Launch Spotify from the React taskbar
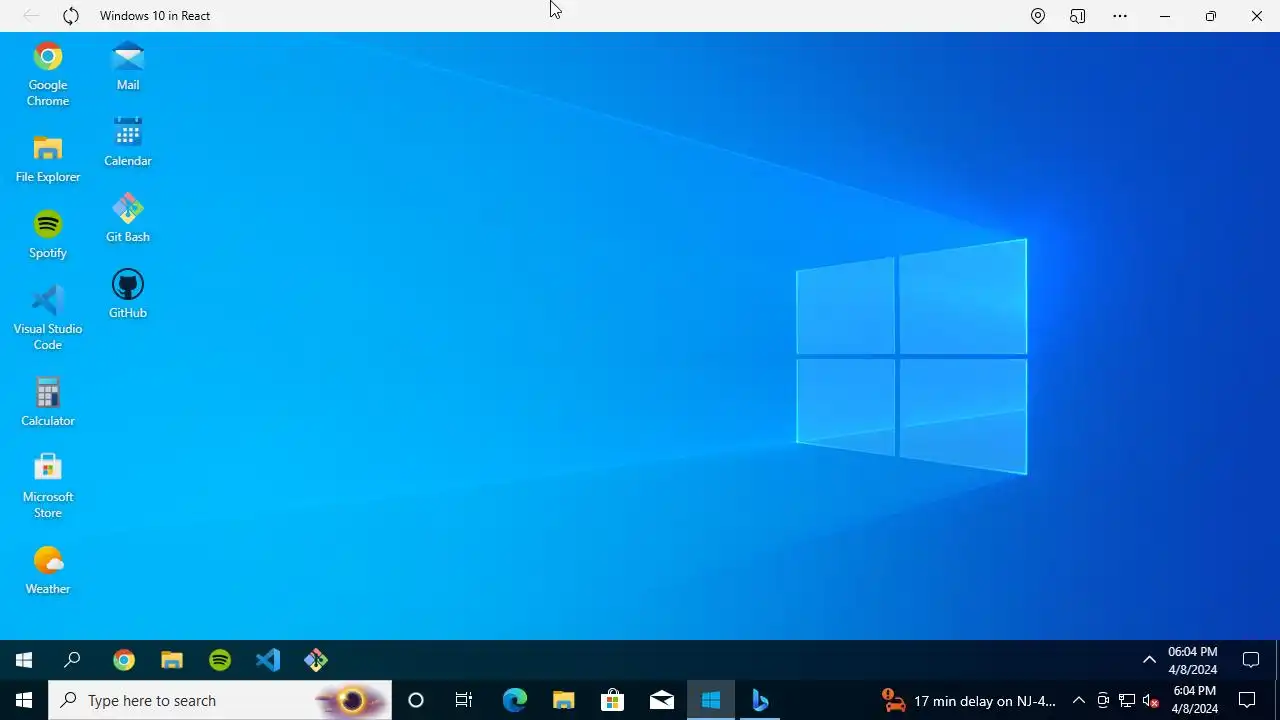Viewport: 1280px width, 720px height. click(220, 660)
